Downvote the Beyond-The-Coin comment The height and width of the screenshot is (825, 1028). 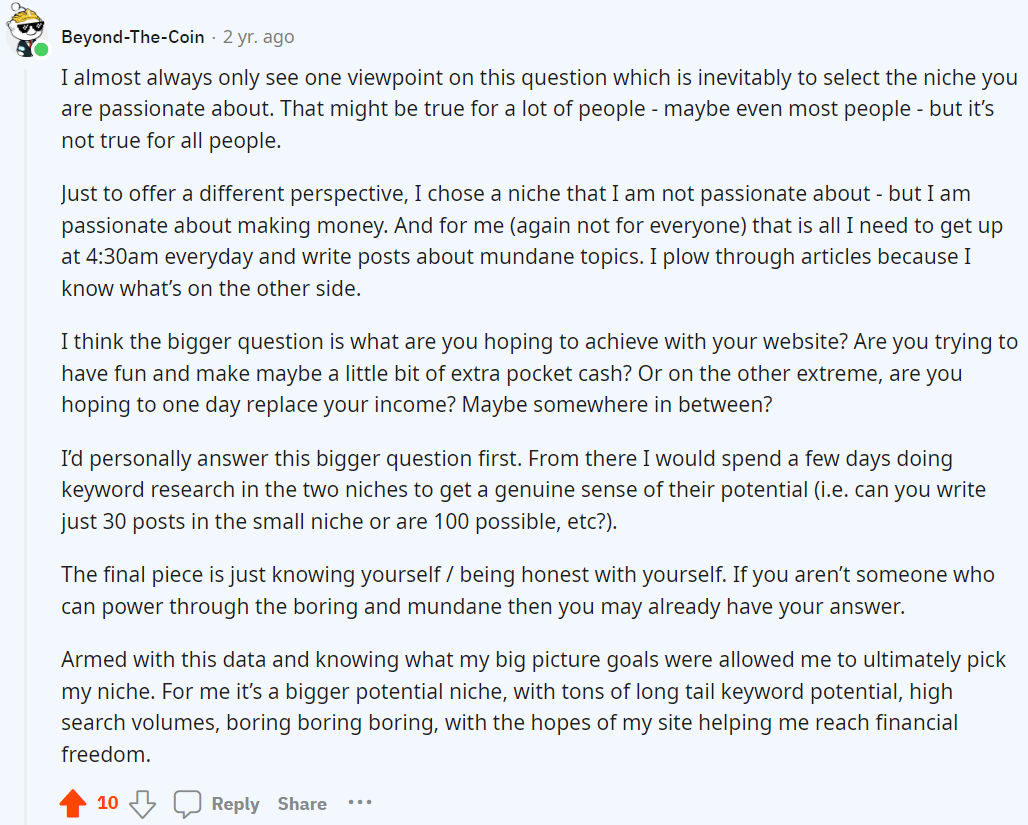[143, 804]
